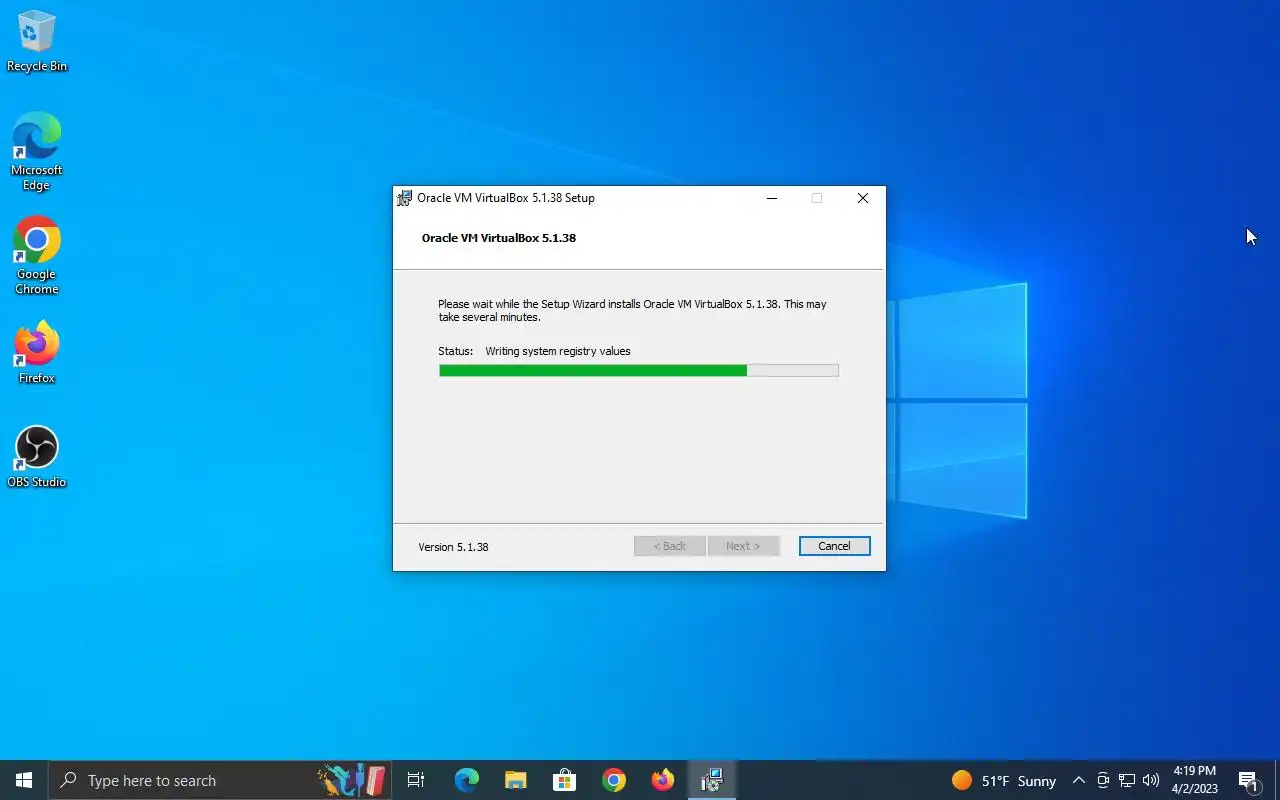This screenshot has width=1280, height=800.
Task: Click the search highlights image in the search box
Action: 352,780
